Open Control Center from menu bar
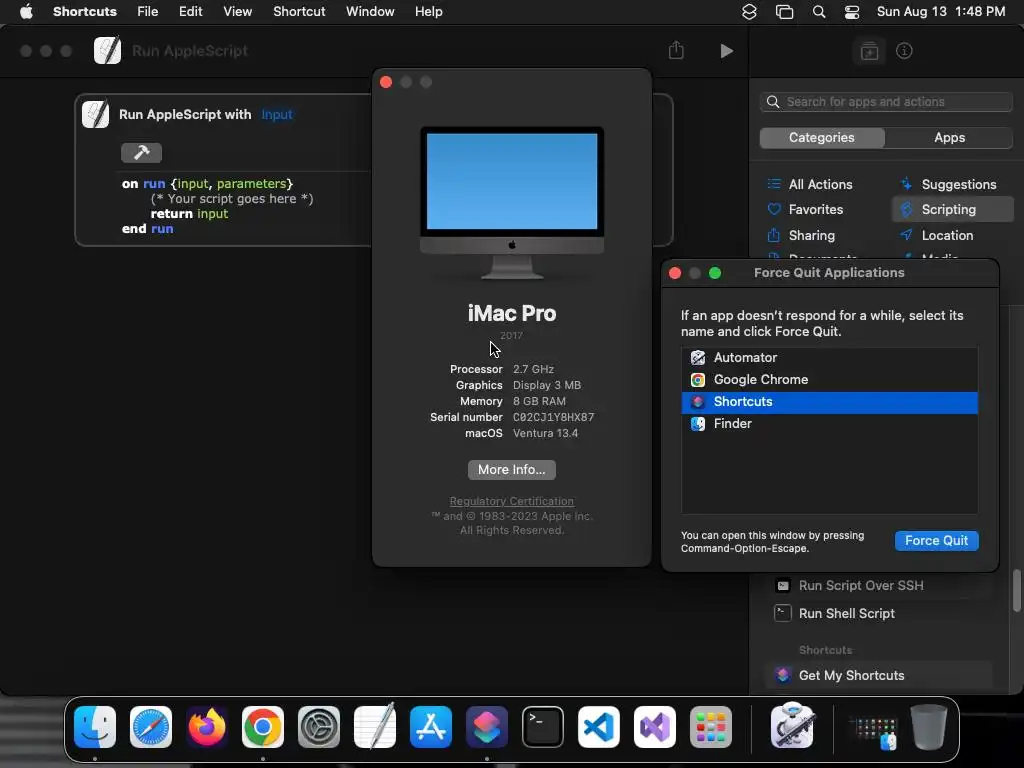This screenshot has height=768, width=1024. click(852, 12)
